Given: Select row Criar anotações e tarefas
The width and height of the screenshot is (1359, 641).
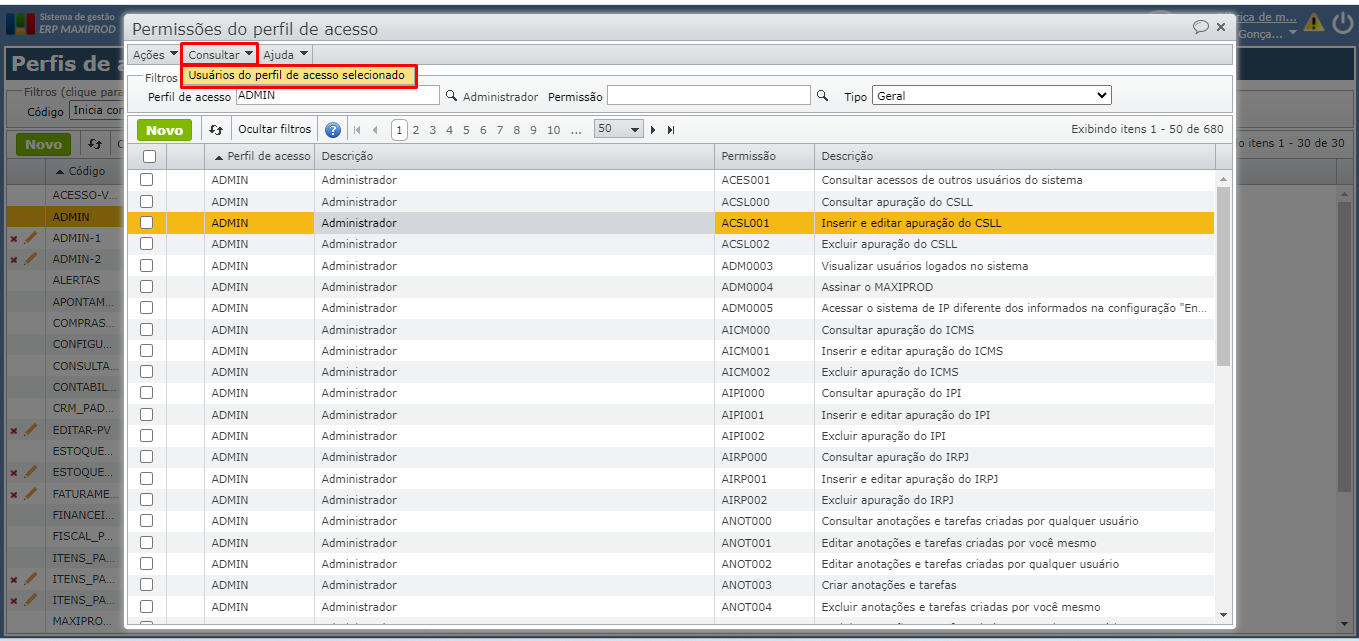Looking at the screenshot, I should (x=671, y=585).
